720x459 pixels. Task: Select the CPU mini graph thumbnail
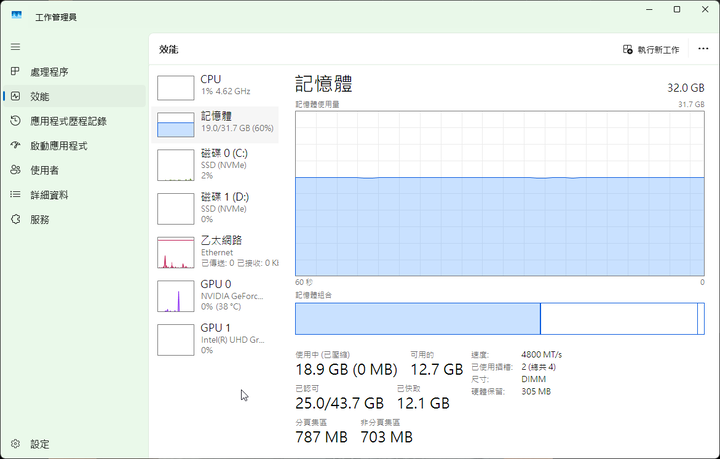[175, 88]
